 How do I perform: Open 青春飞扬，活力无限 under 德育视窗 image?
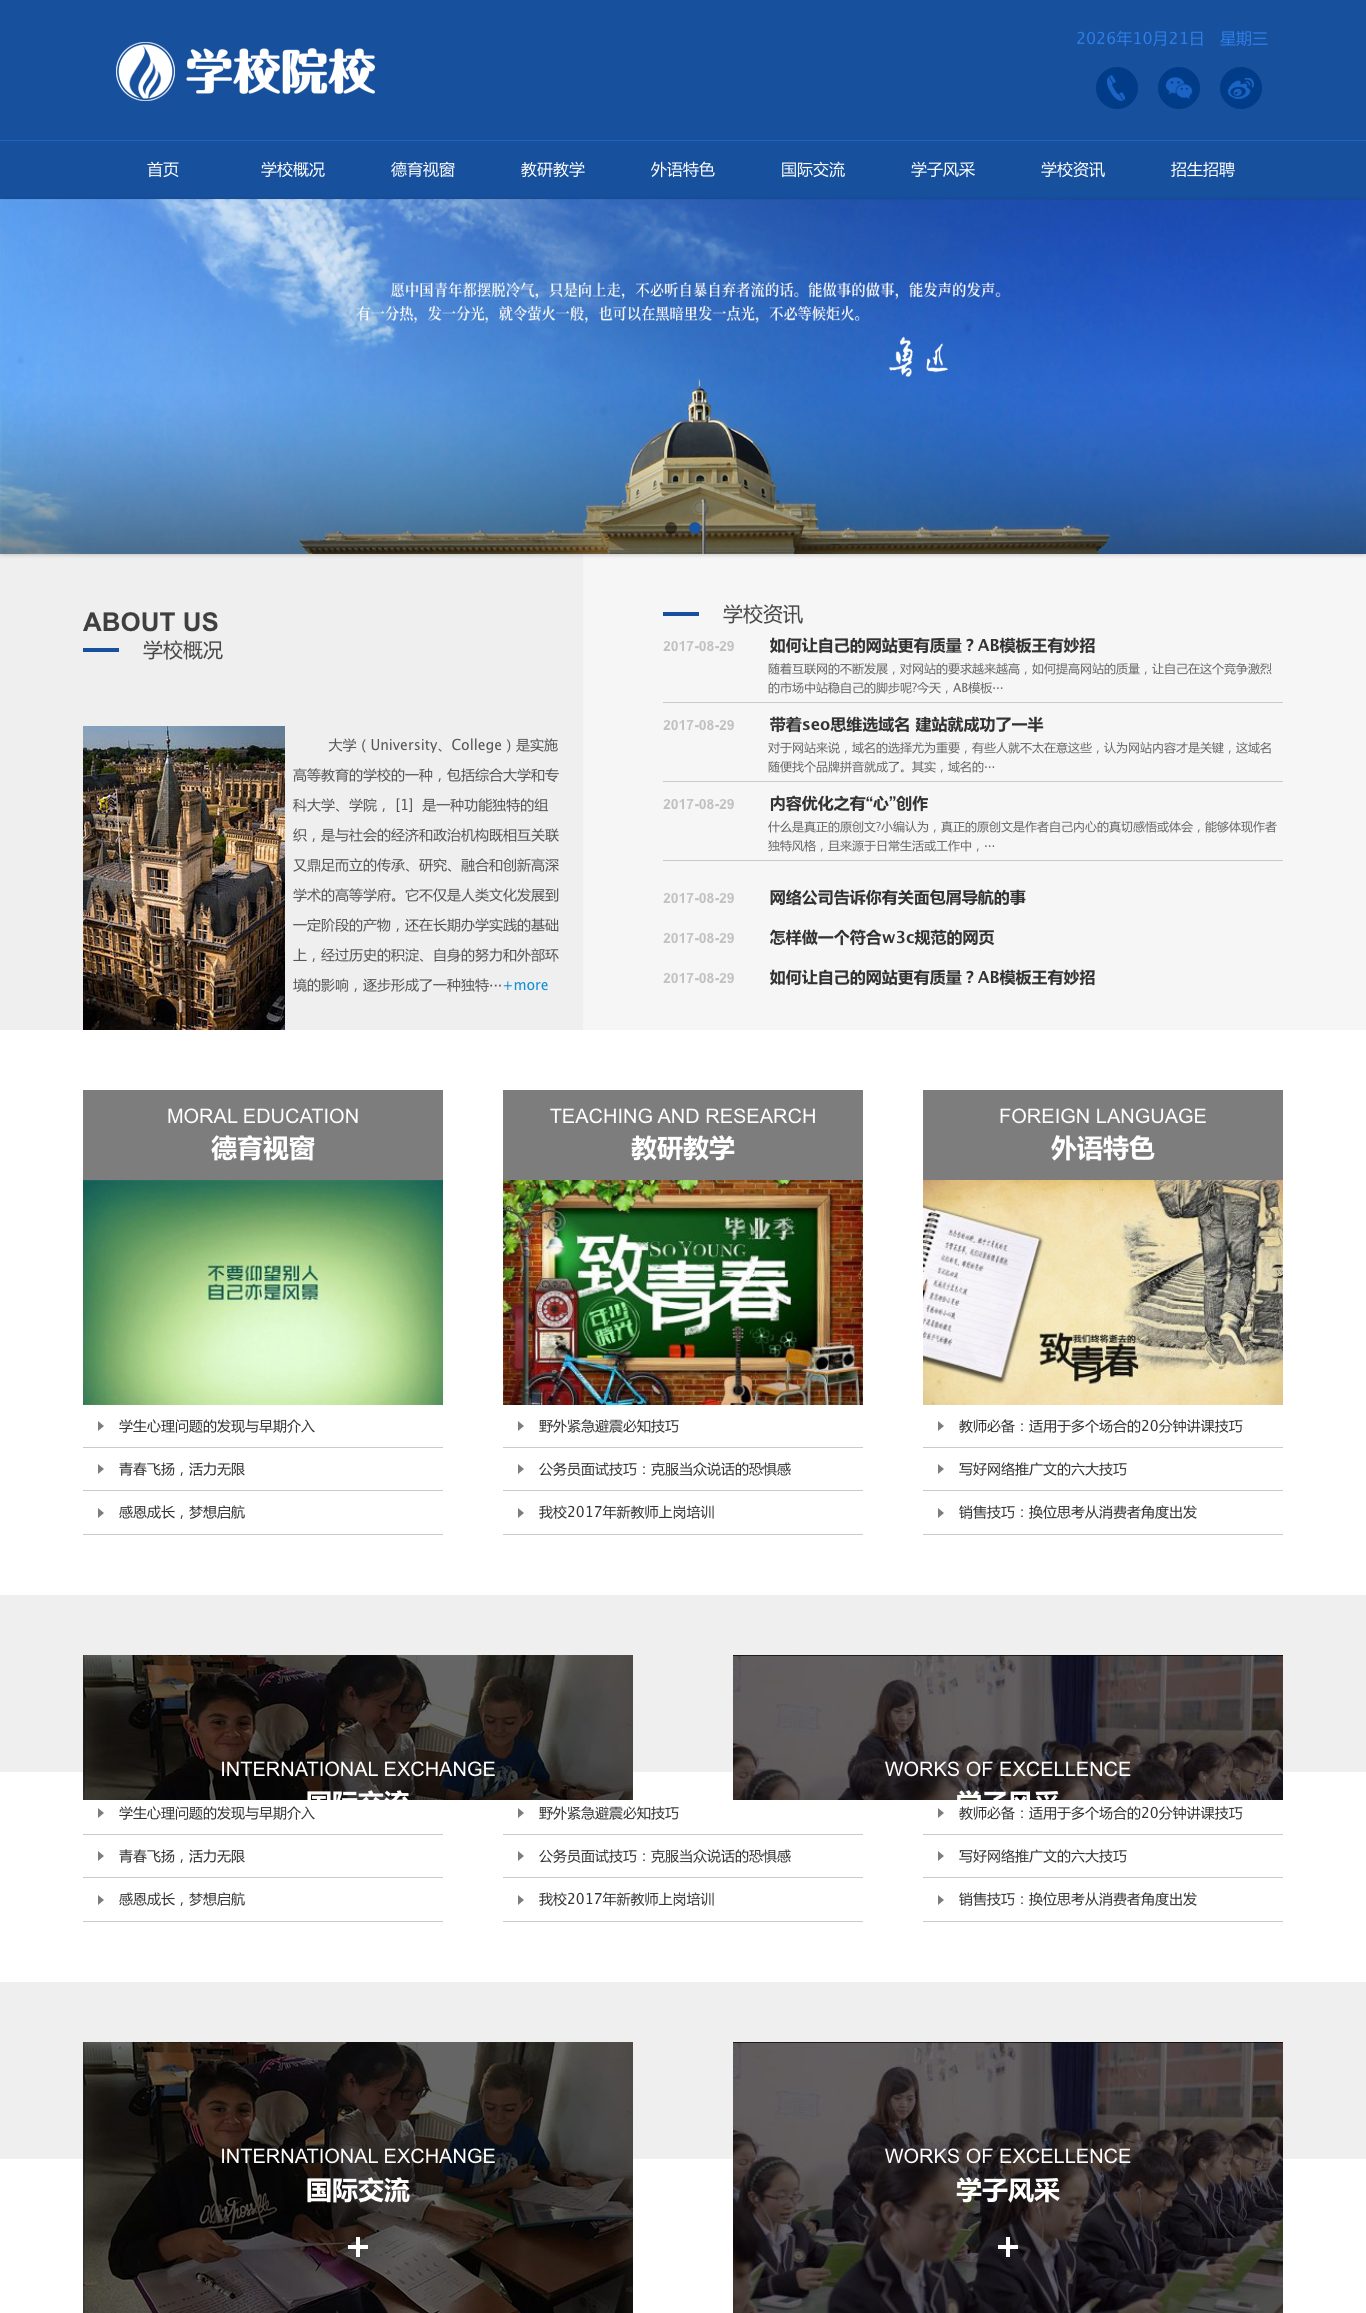[x=182, y=1469]
